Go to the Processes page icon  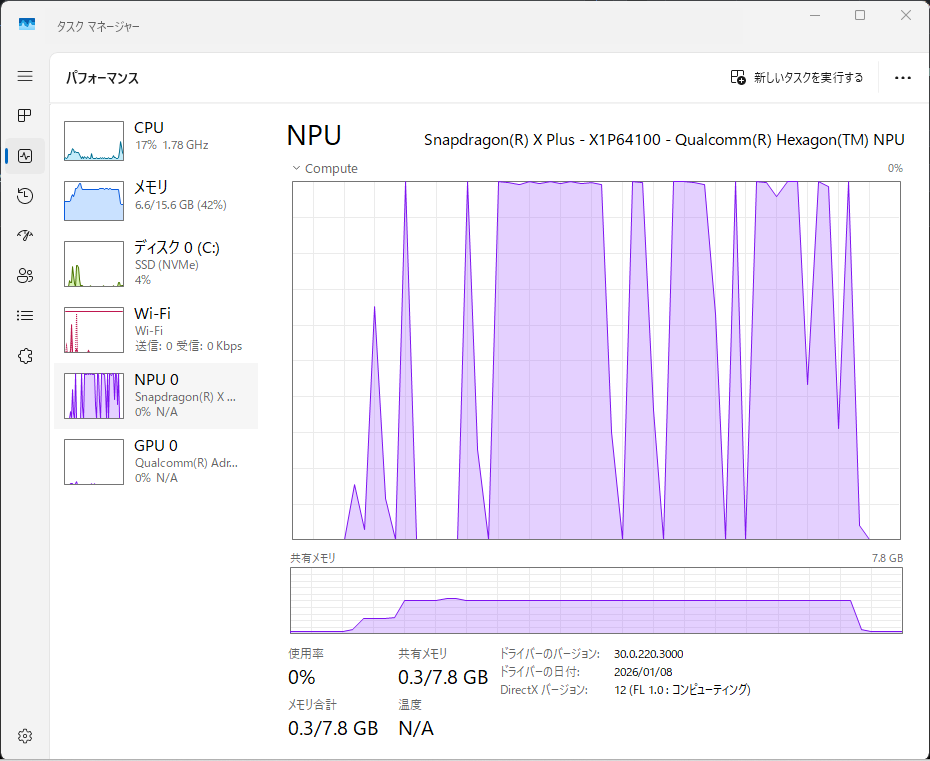click(25, 116)
